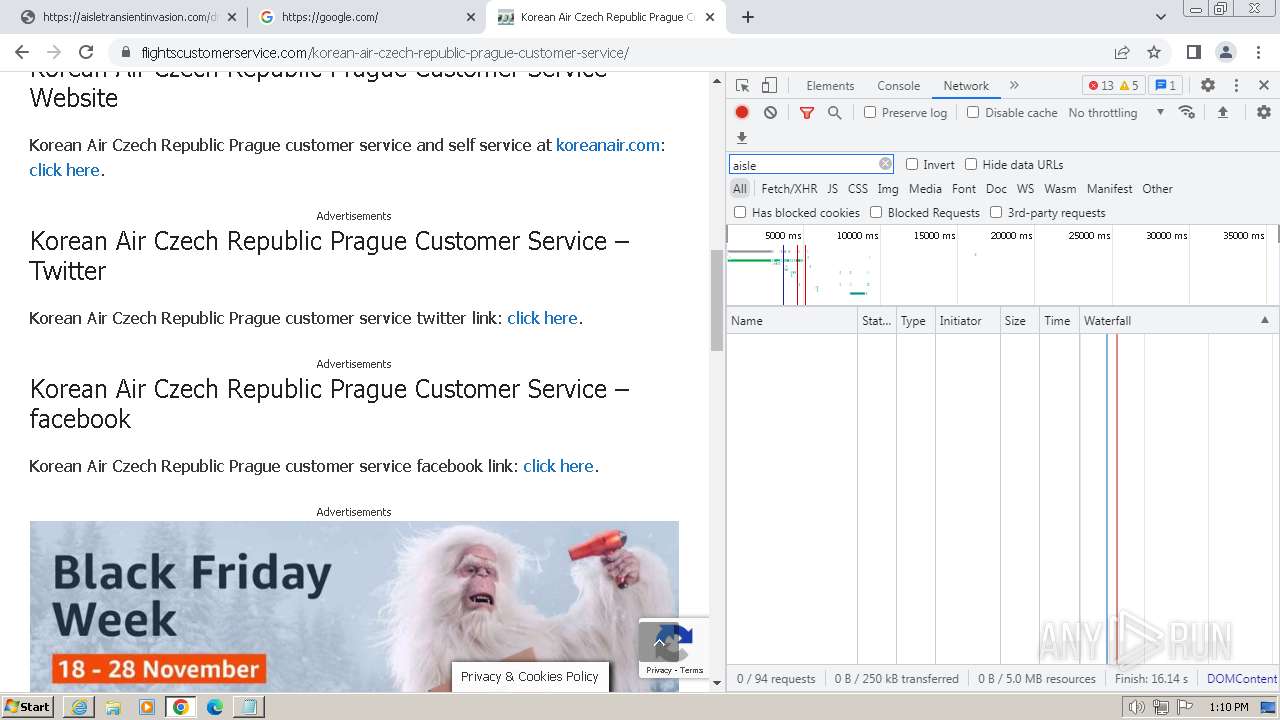The width and height of the screenshot is (1280, 720).
Task: Follow the facebook link 'click here'
Action: pyautogui.click(x=558, y=466)
